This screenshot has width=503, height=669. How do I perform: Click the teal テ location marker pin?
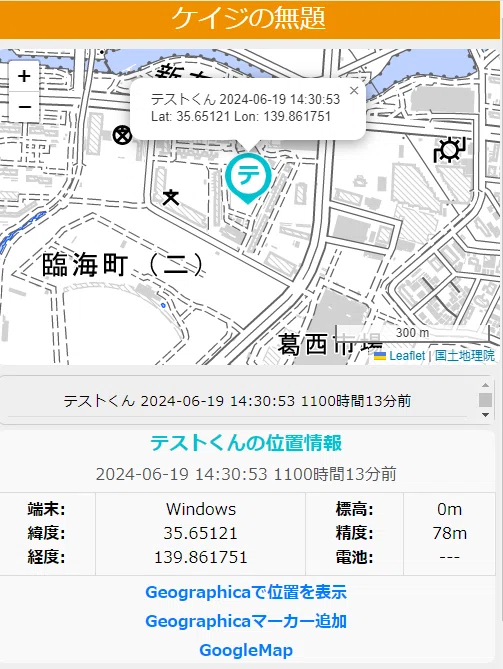(x=248, y=178)
